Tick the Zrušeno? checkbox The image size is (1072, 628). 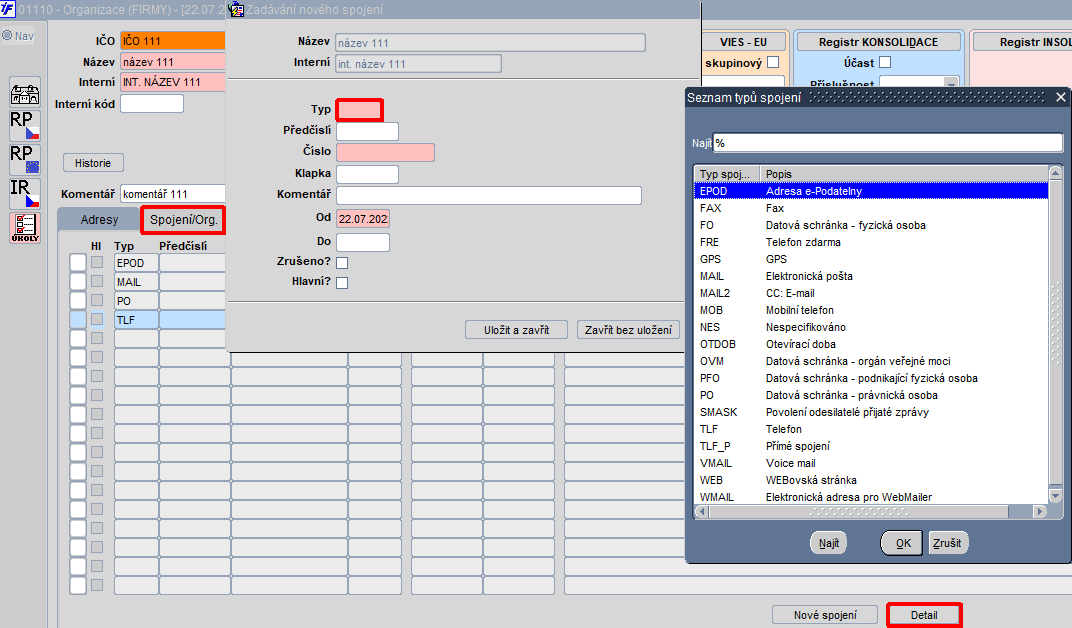[342, 262]
